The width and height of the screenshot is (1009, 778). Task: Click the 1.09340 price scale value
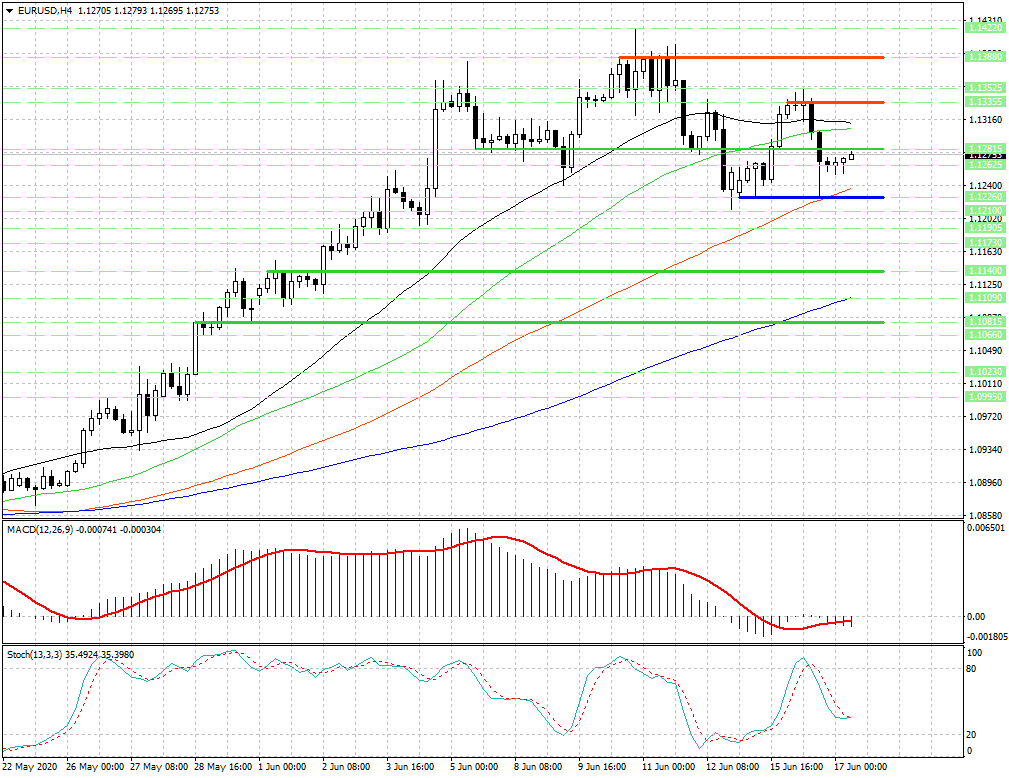[x=985, y=450]
